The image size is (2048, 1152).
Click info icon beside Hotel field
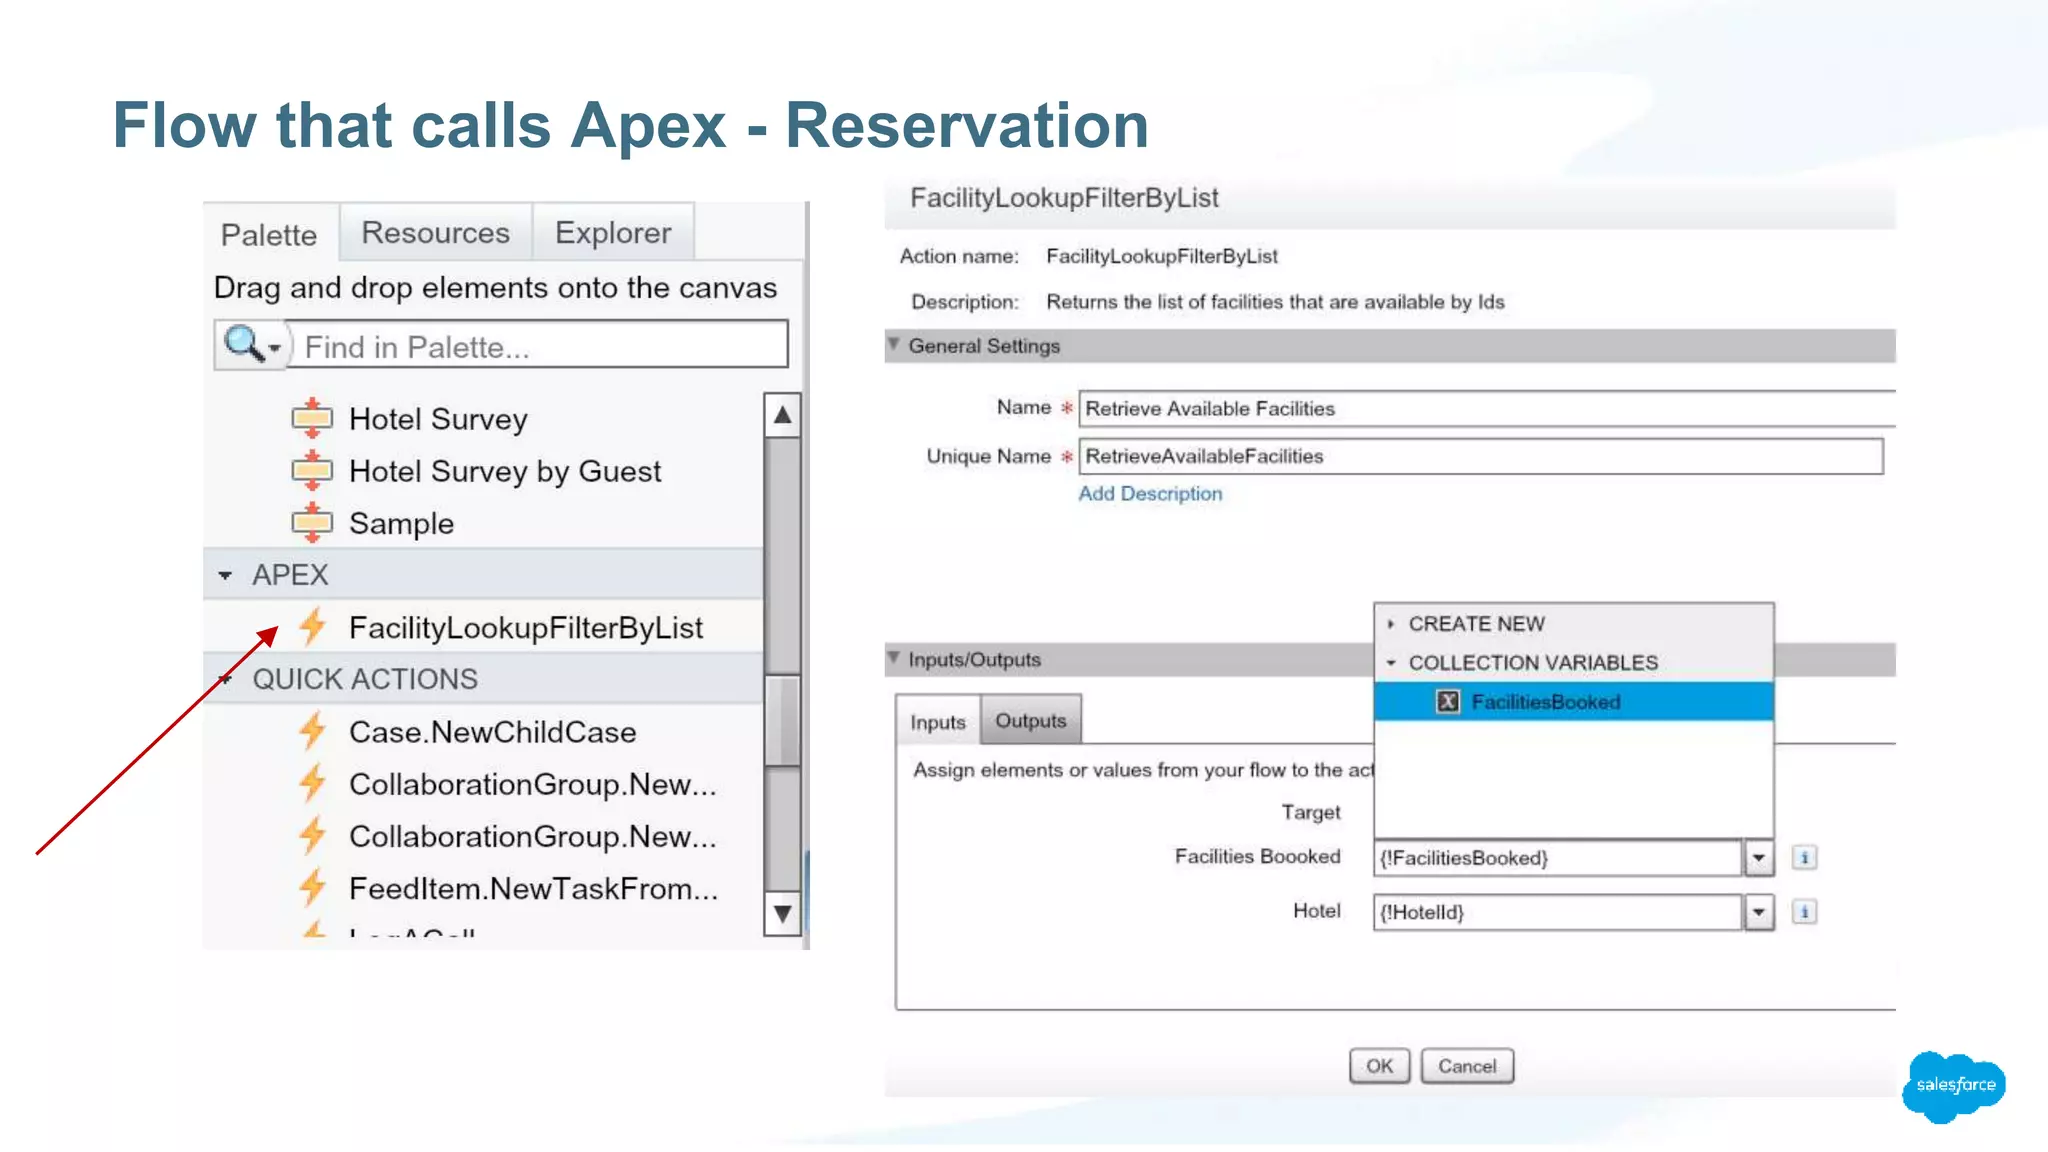(x=1804, y=911)
